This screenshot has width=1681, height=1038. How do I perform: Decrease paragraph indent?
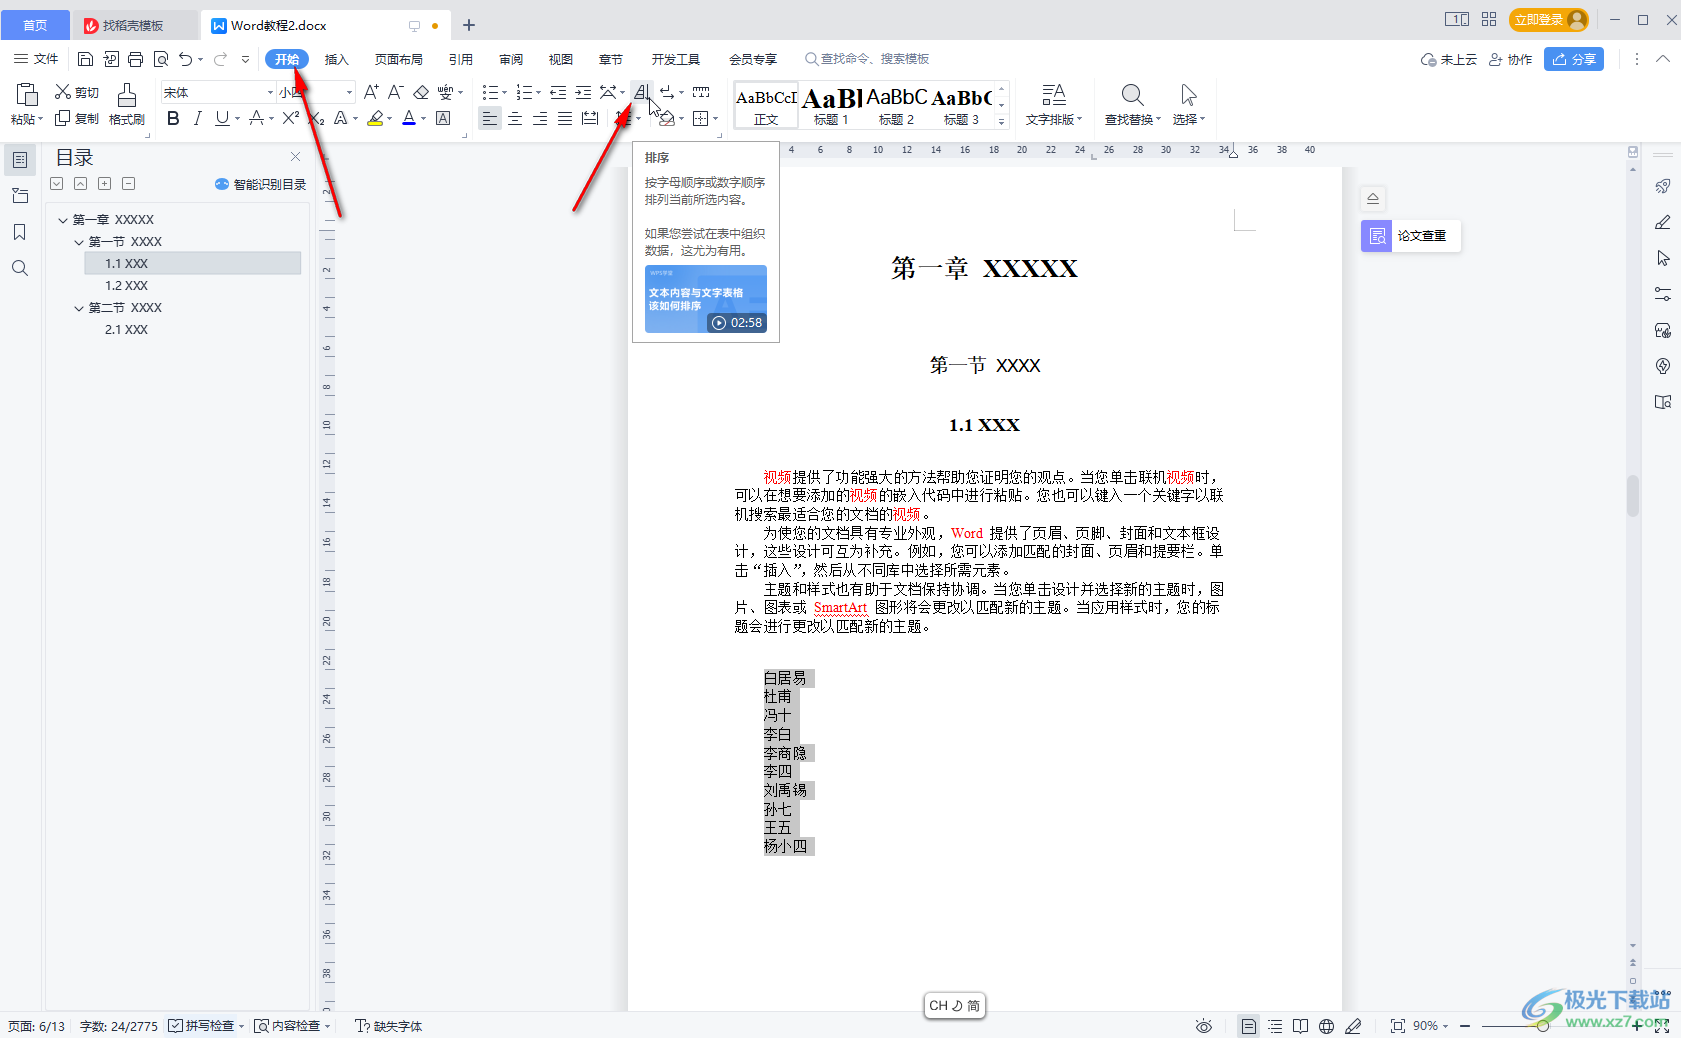coord(558,92)
